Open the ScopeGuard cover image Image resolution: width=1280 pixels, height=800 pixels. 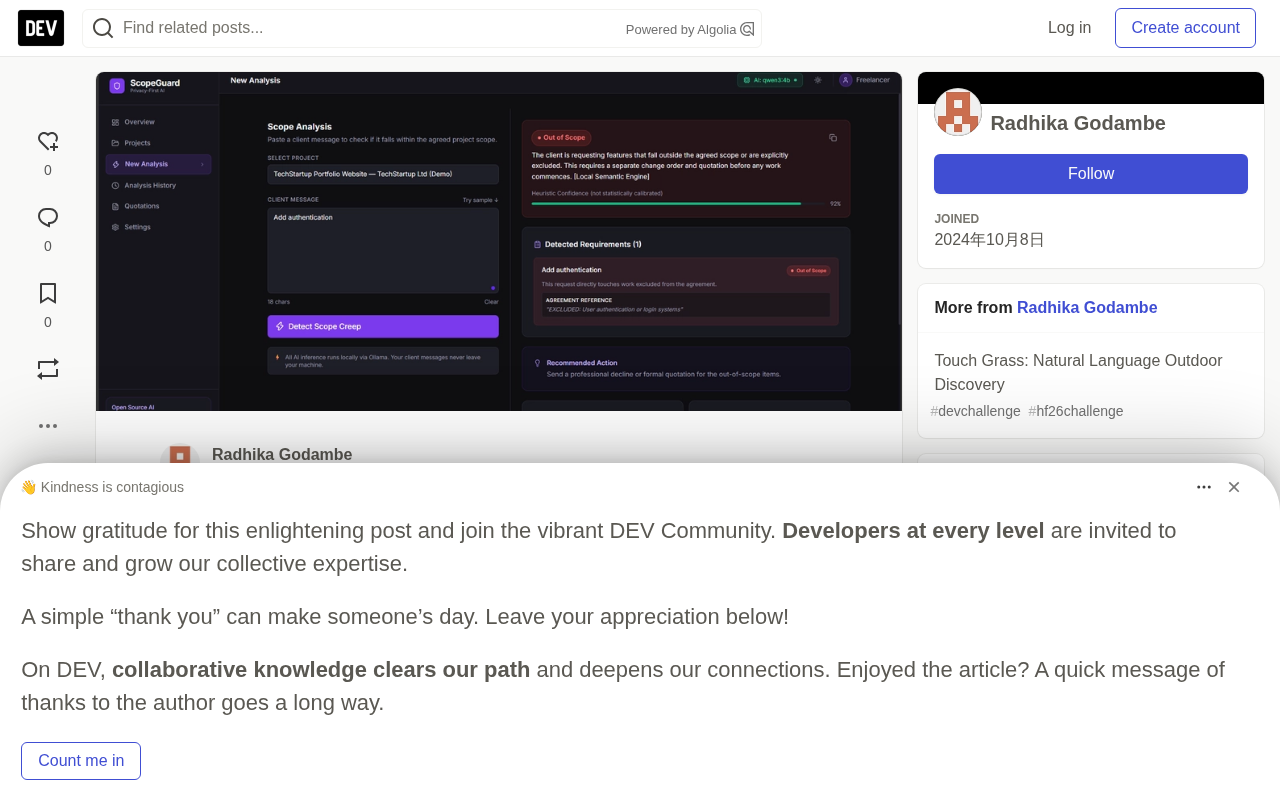(x=499, y=241)
